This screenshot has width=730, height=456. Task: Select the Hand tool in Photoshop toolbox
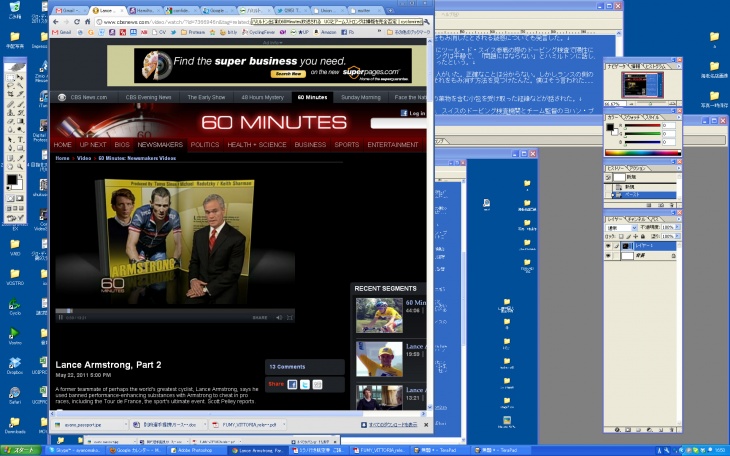point(10,166)
